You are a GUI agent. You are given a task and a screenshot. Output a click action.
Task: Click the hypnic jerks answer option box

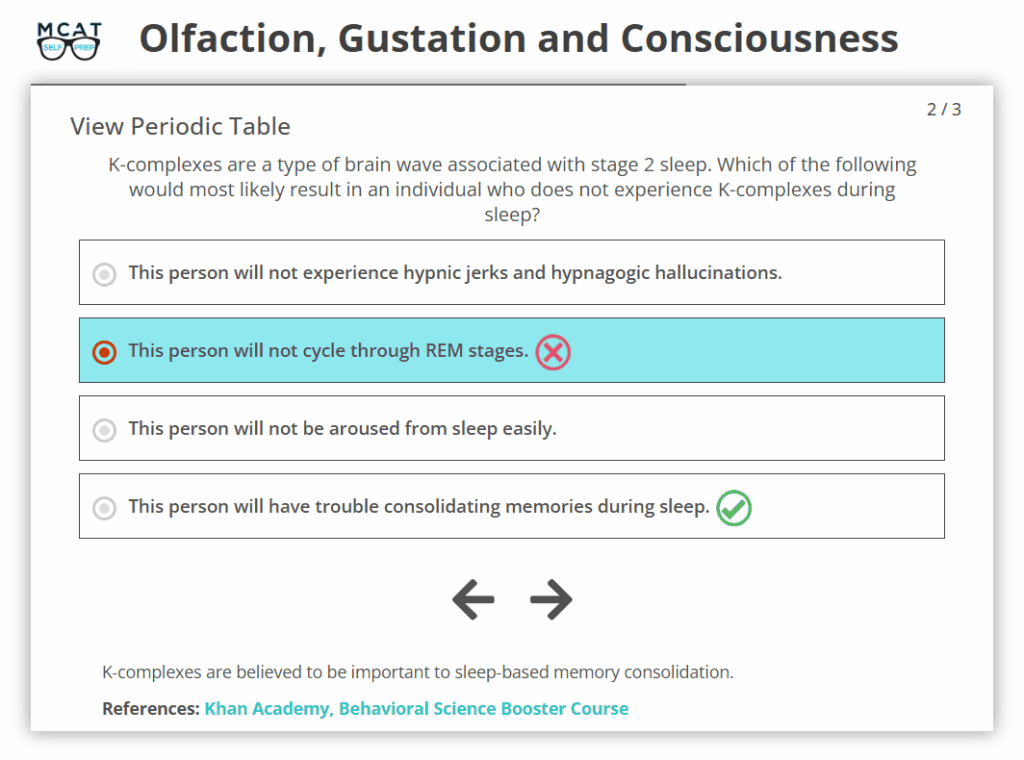(x=511, y=272)
